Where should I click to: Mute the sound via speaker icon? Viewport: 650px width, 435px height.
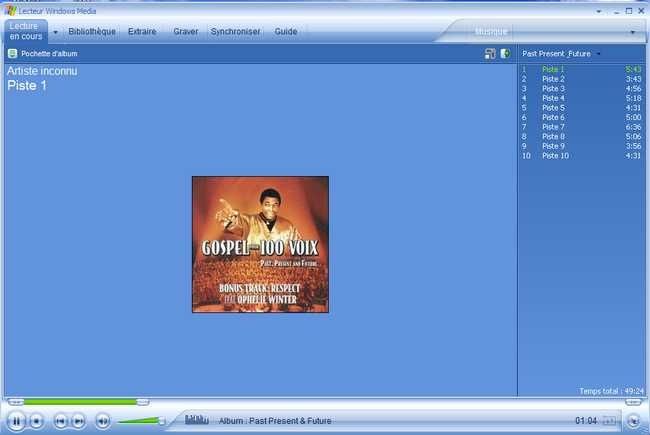click(x=102, y=421)
